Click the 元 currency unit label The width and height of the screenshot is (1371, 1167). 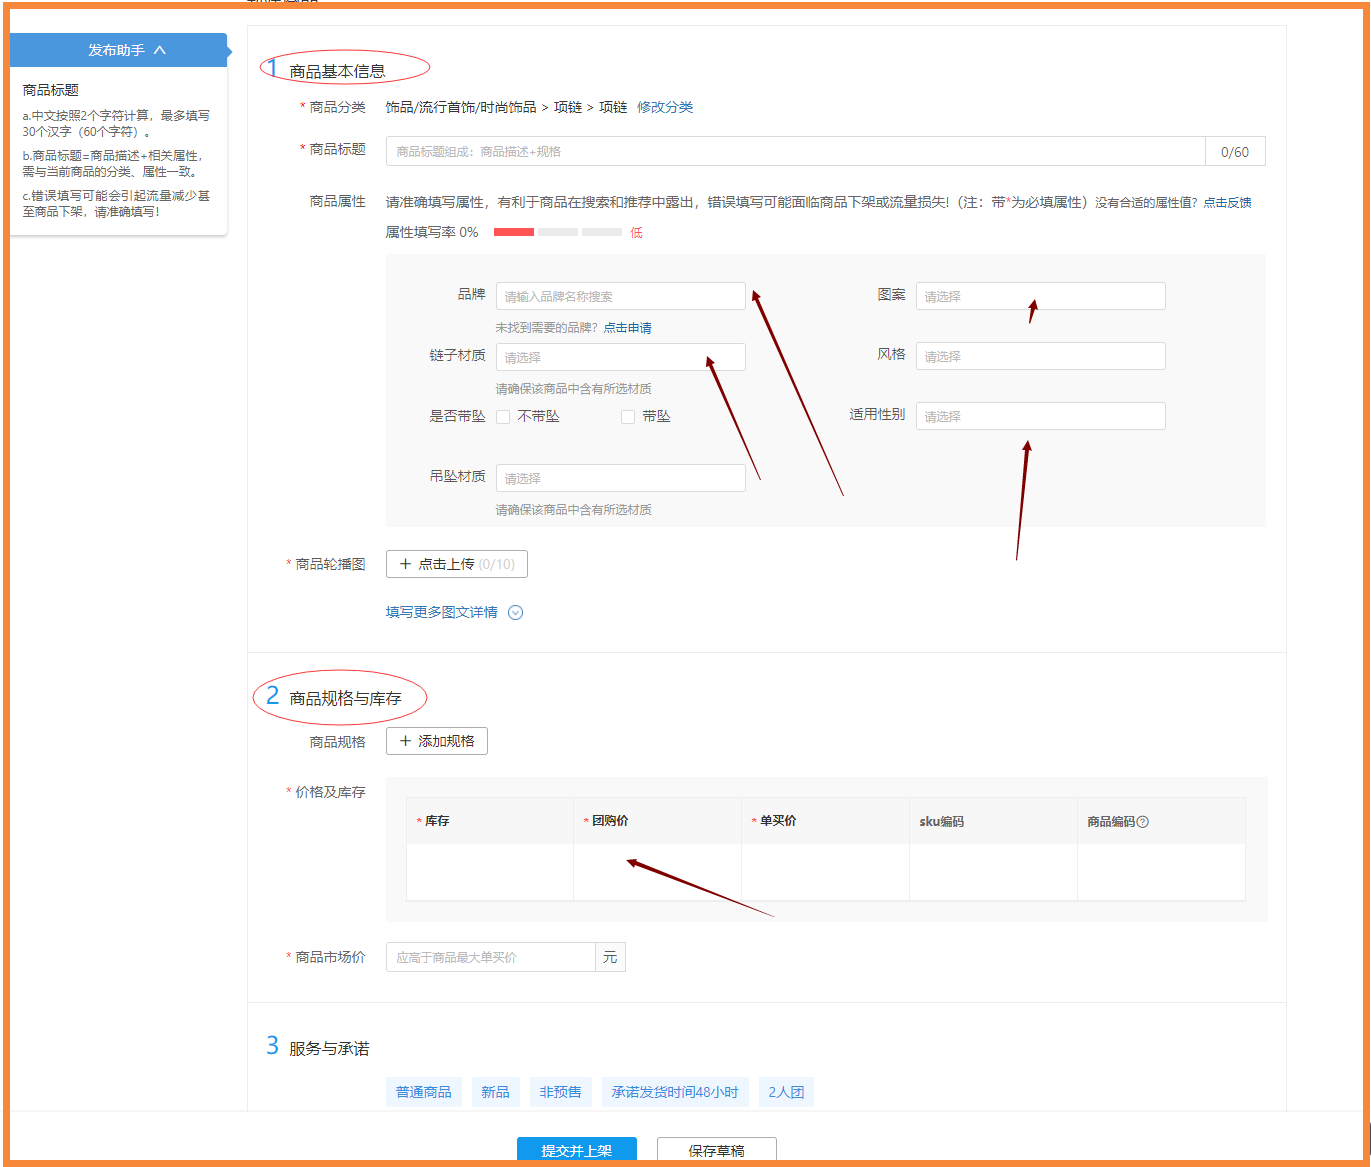coord(610,957)
